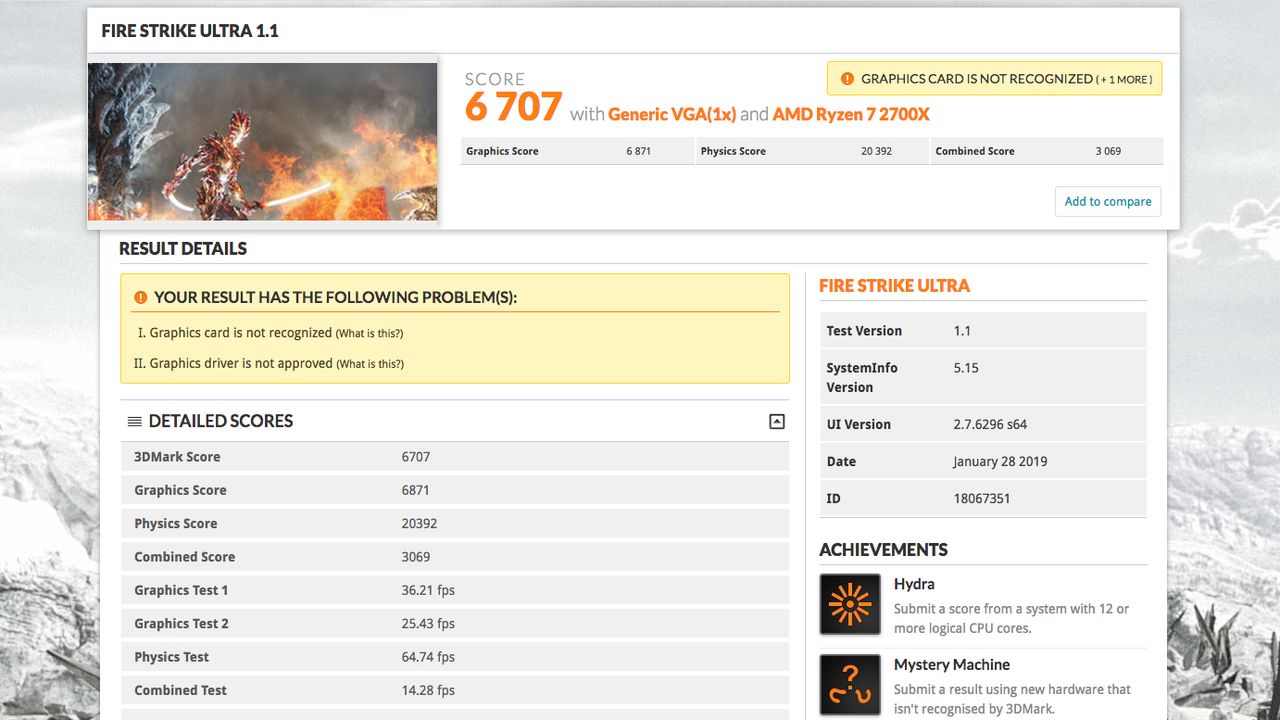Click the Fire Strike benchmark thumbnail
The image size is (1280, 720).
coord(263,142)
